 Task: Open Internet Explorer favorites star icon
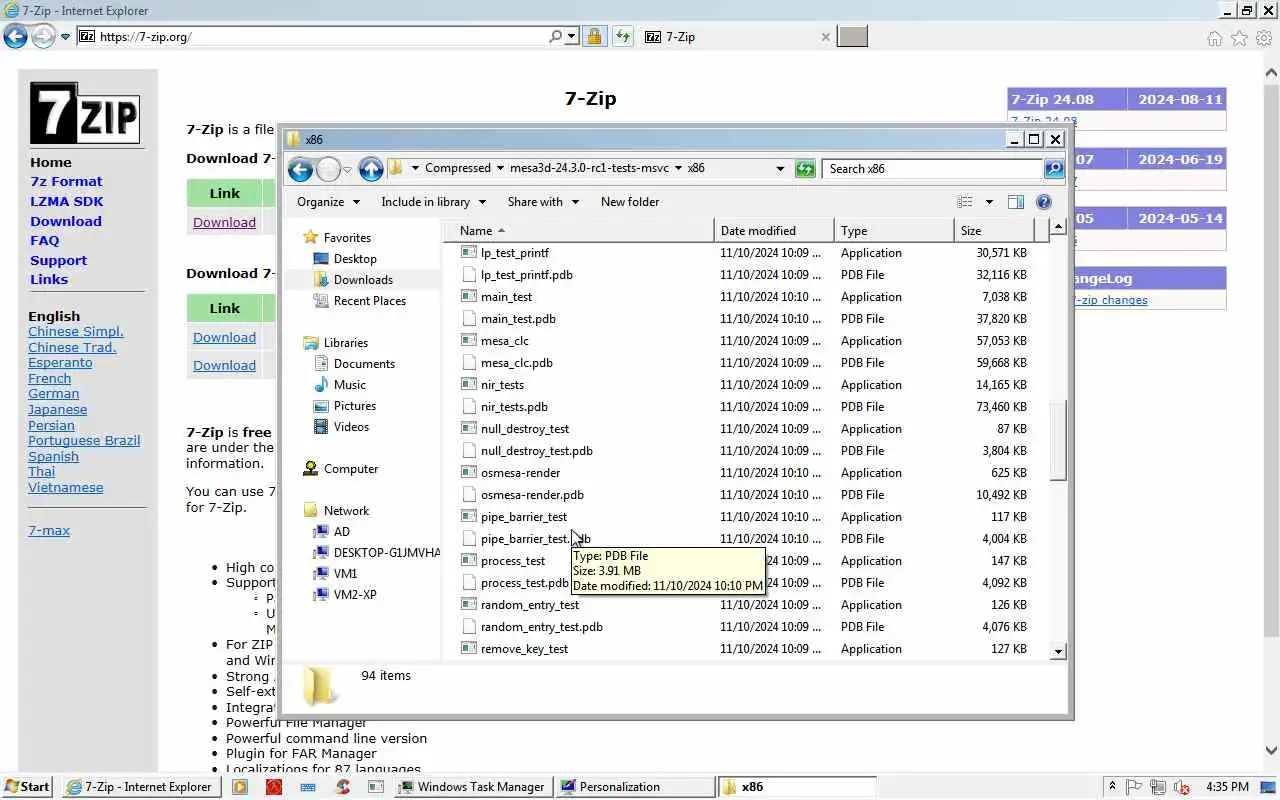(1239, 38)
